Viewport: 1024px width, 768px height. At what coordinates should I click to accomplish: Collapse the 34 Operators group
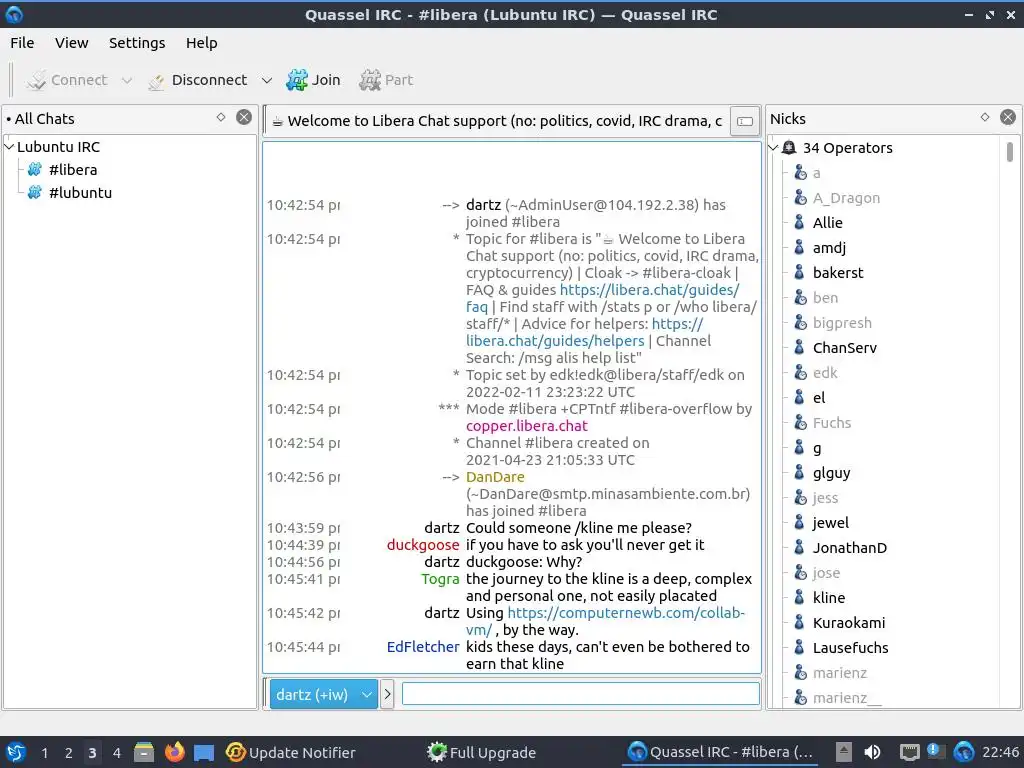[x=773, y=148]
